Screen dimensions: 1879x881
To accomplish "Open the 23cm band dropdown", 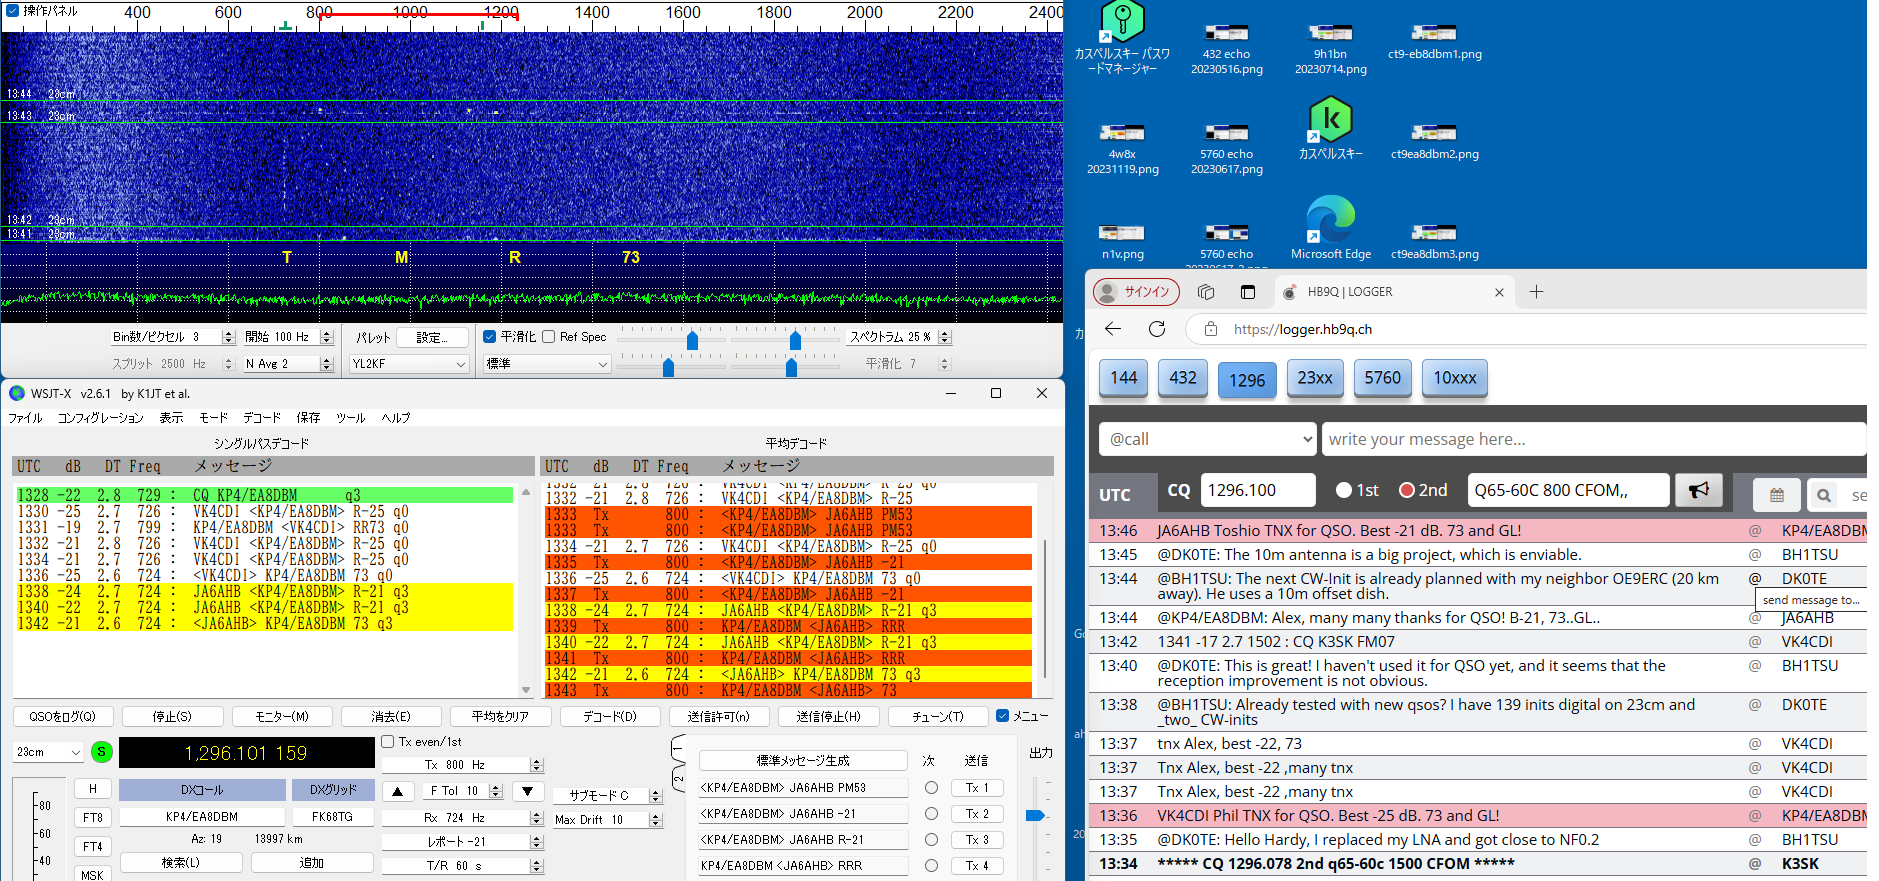I will click(x=49, y=752).
